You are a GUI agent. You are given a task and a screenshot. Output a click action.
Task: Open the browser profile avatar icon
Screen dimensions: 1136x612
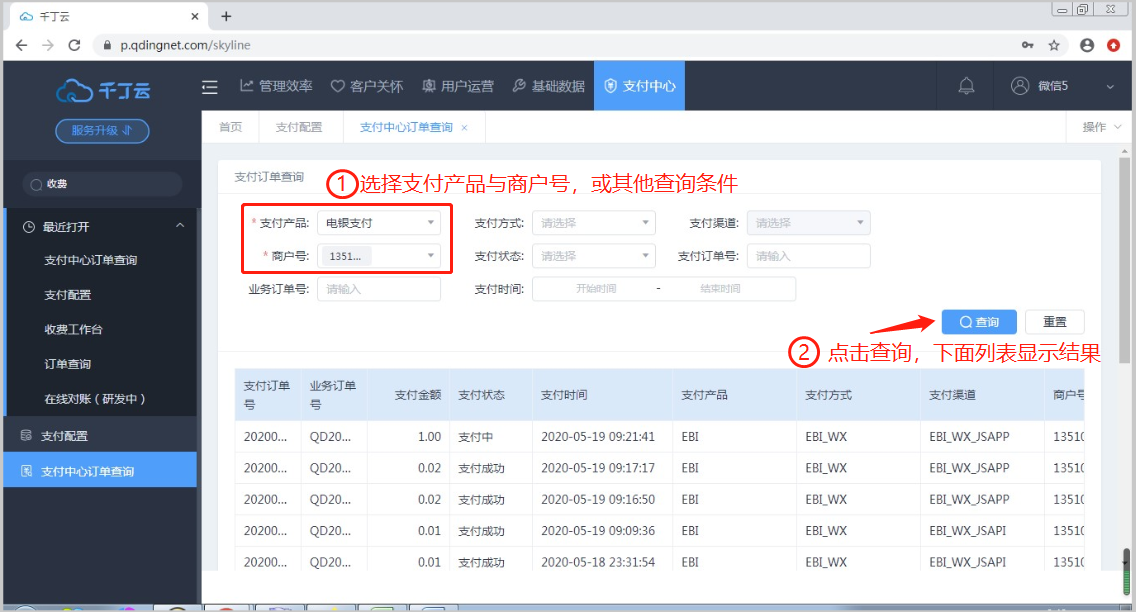click(x=1087, y=45)
